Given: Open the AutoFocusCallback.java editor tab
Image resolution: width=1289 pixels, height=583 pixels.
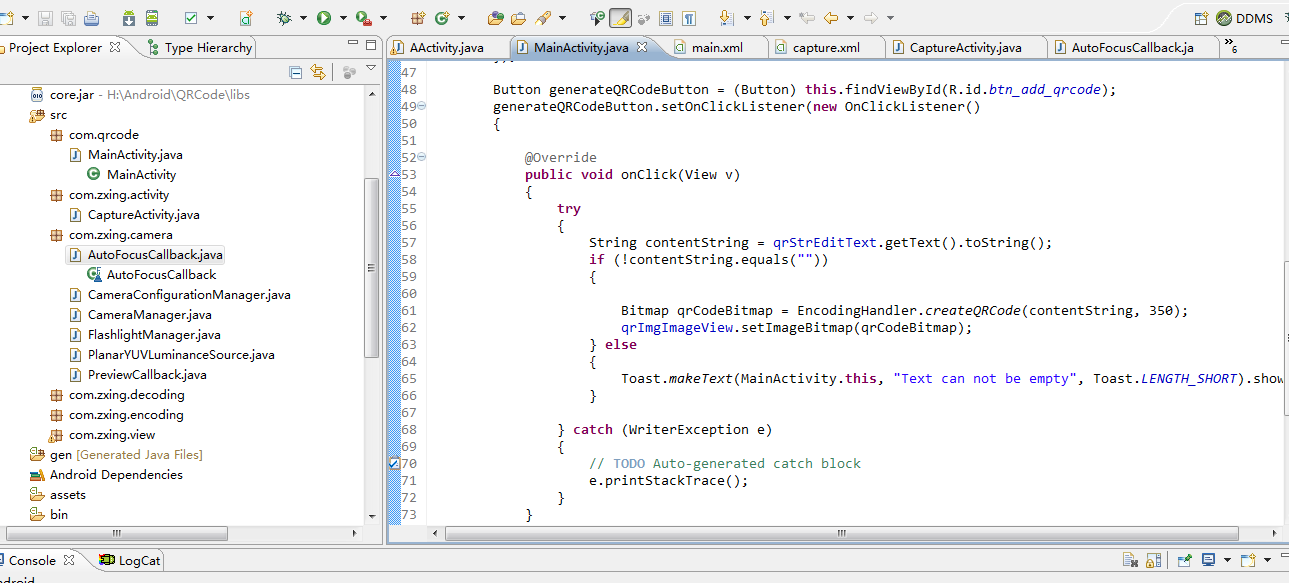Looking at the screenshot, I should point(1123,47).
